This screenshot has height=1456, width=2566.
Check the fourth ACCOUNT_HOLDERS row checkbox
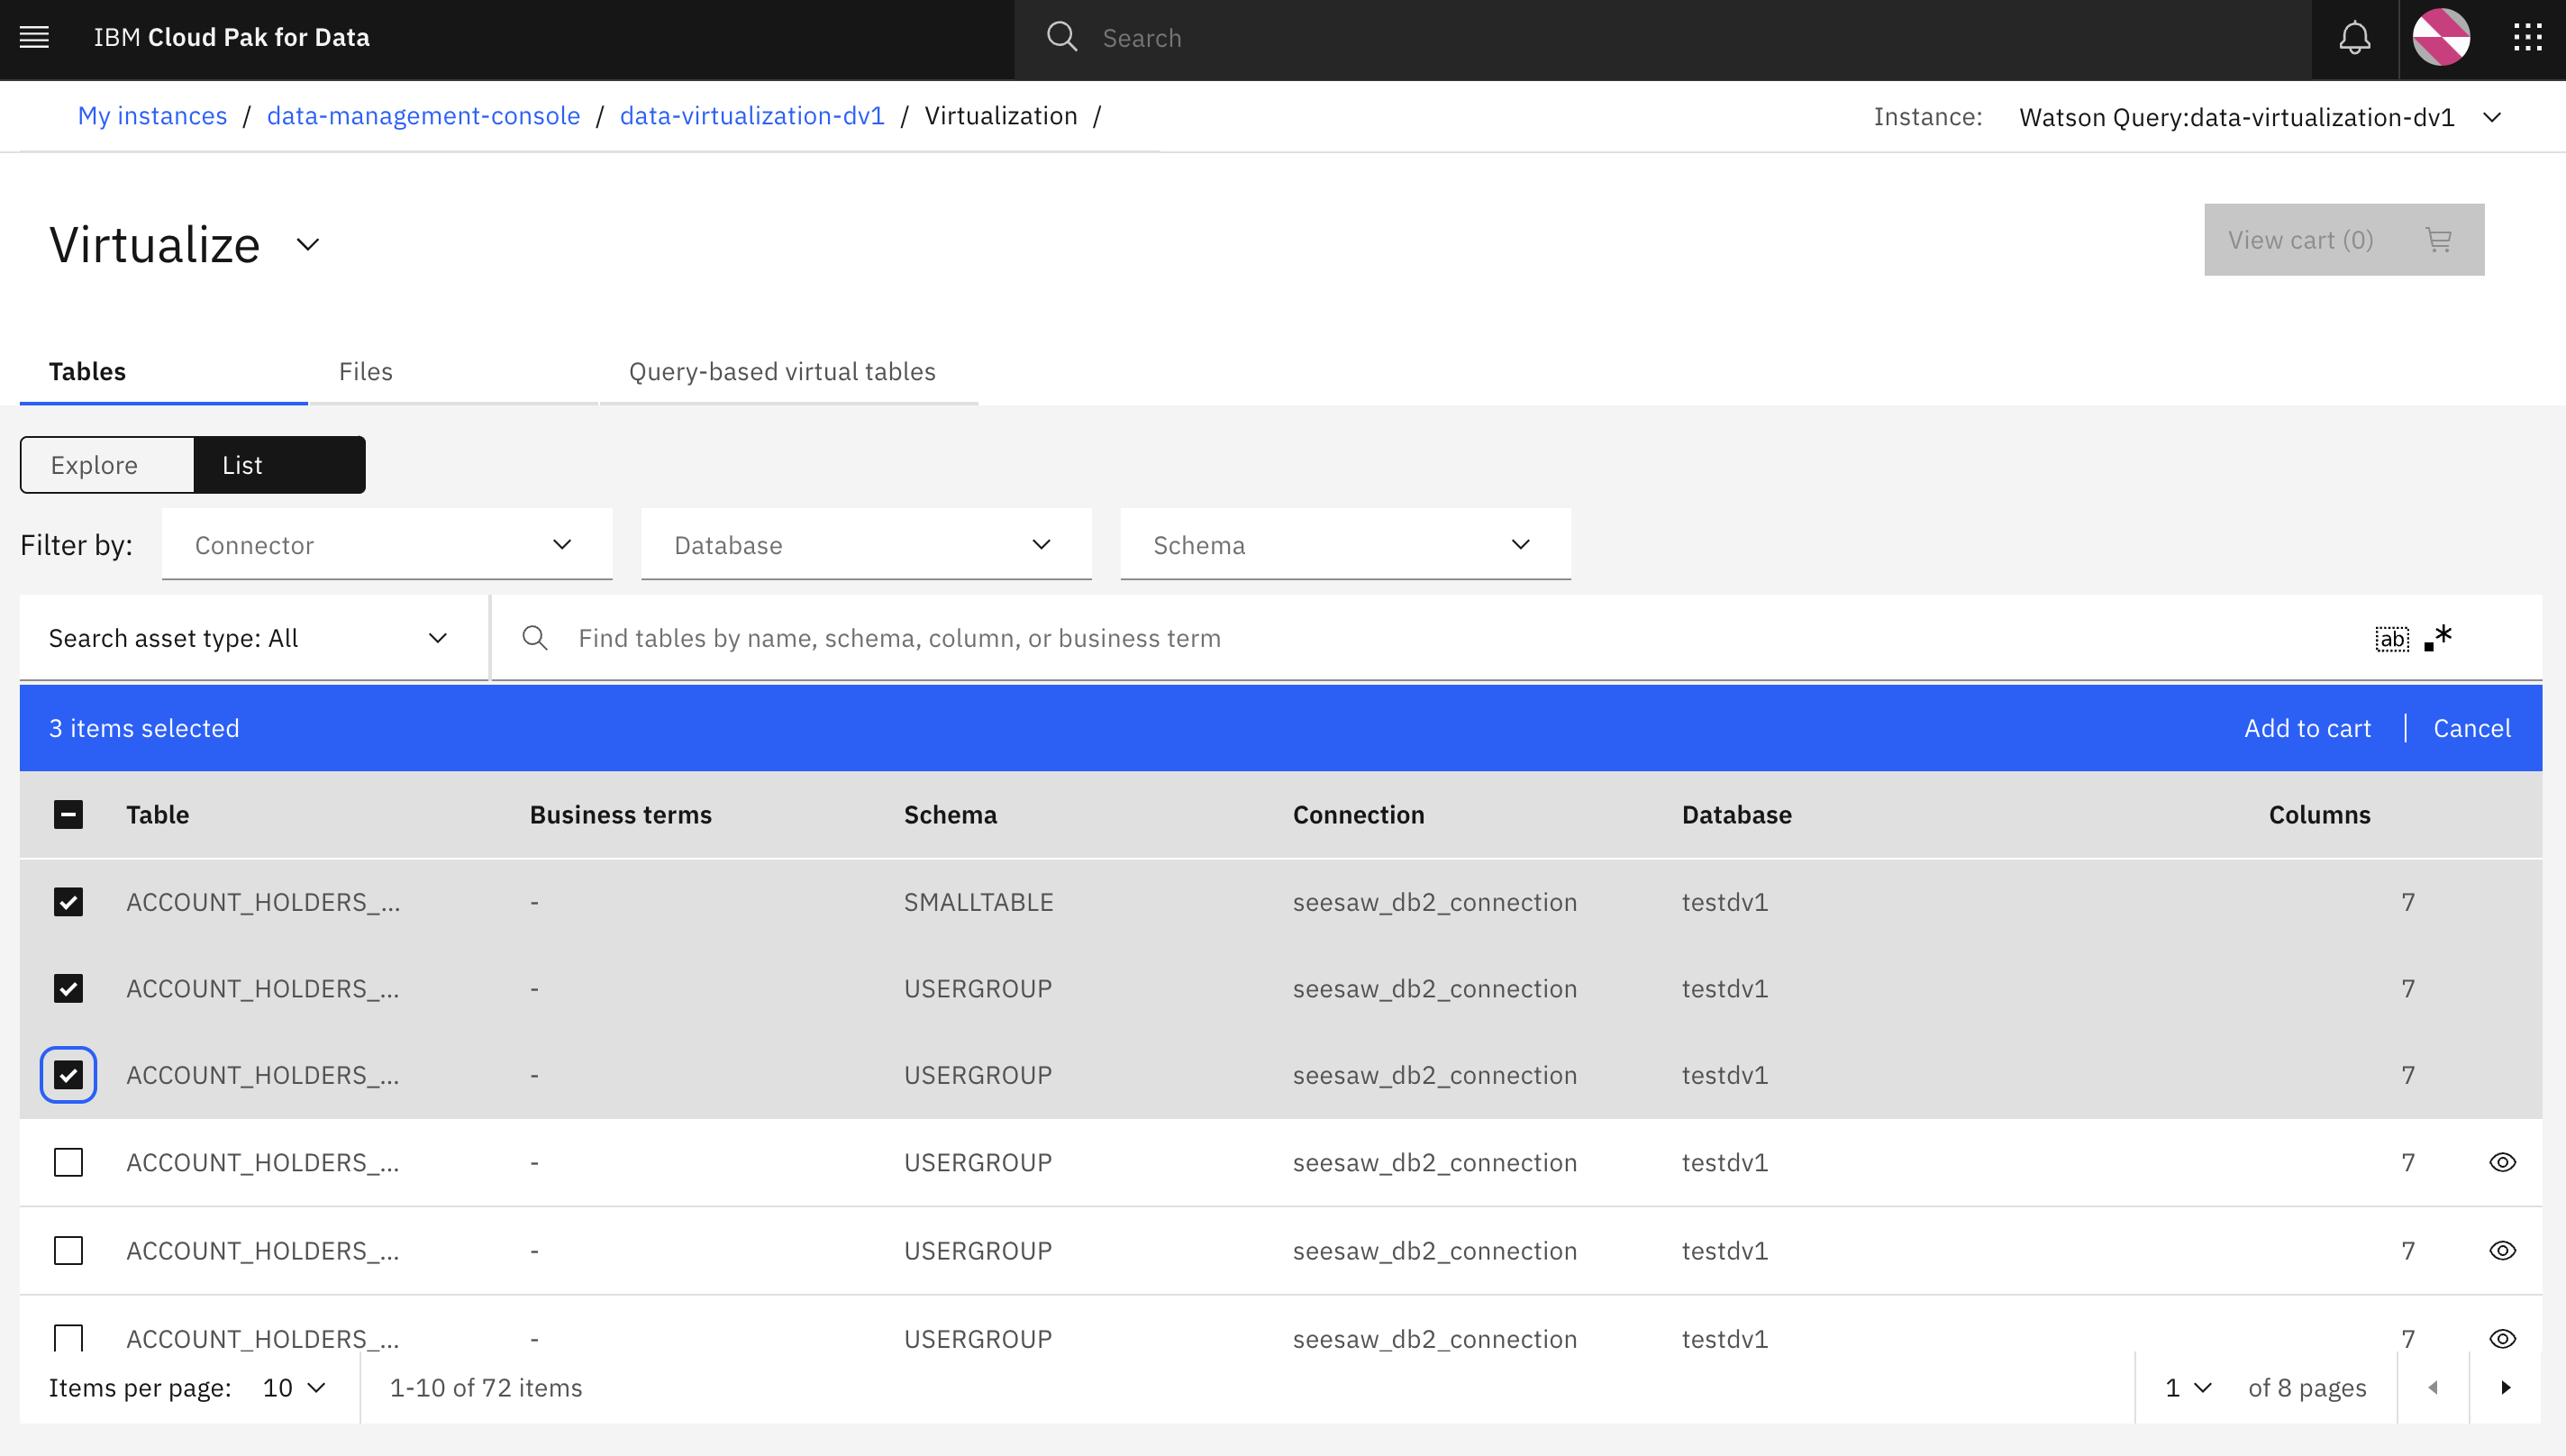pos(68,1162)
